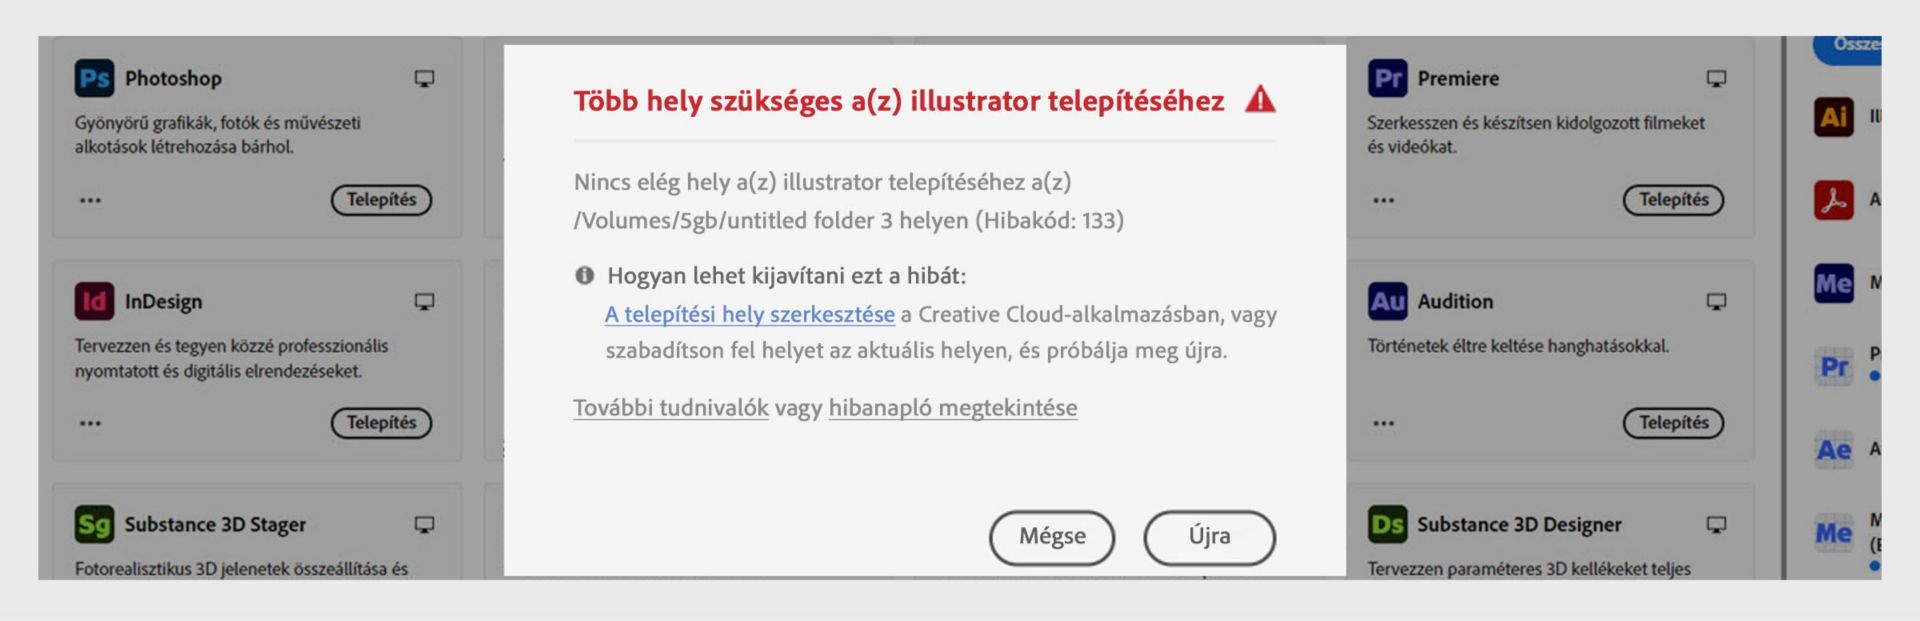Screen dimensions: 1920x621
Task: Open the more options menu on Premiere card
Action: [1384, 200]
